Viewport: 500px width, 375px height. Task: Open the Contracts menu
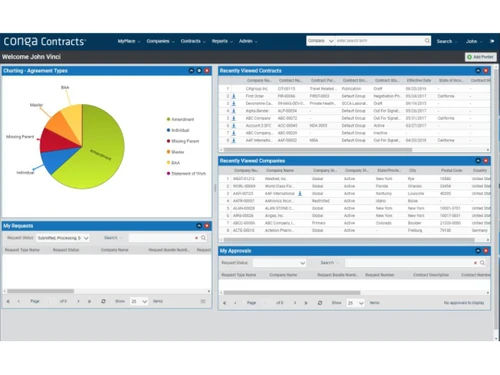pyautogui.click(x=193, y=41)
